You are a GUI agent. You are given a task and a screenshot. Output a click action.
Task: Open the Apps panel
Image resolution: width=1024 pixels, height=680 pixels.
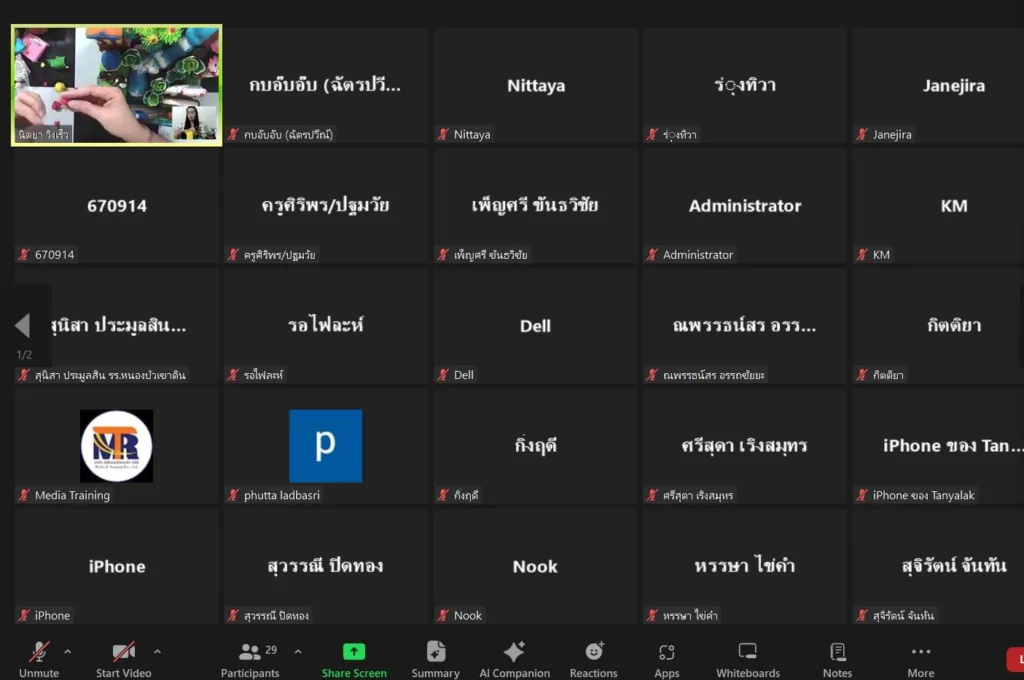[667, 657]
